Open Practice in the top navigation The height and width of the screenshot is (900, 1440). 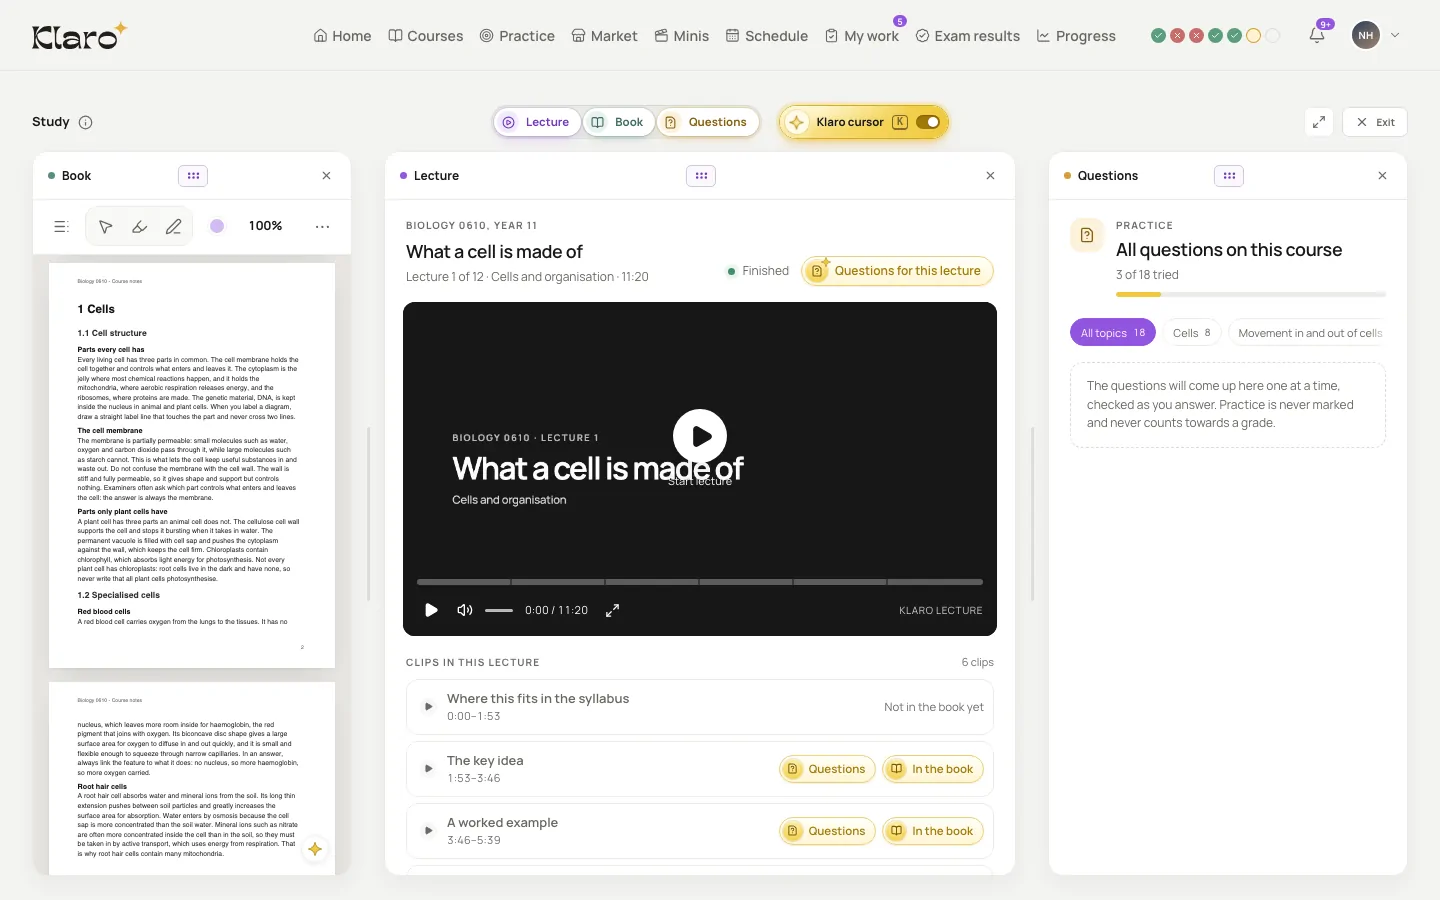click(x=517, y=36)
